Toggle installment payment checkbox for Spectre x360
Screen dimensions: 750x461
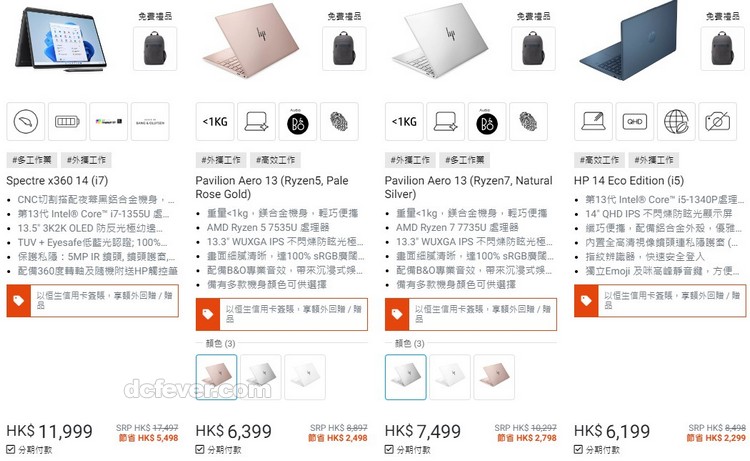tap(11, 450)
